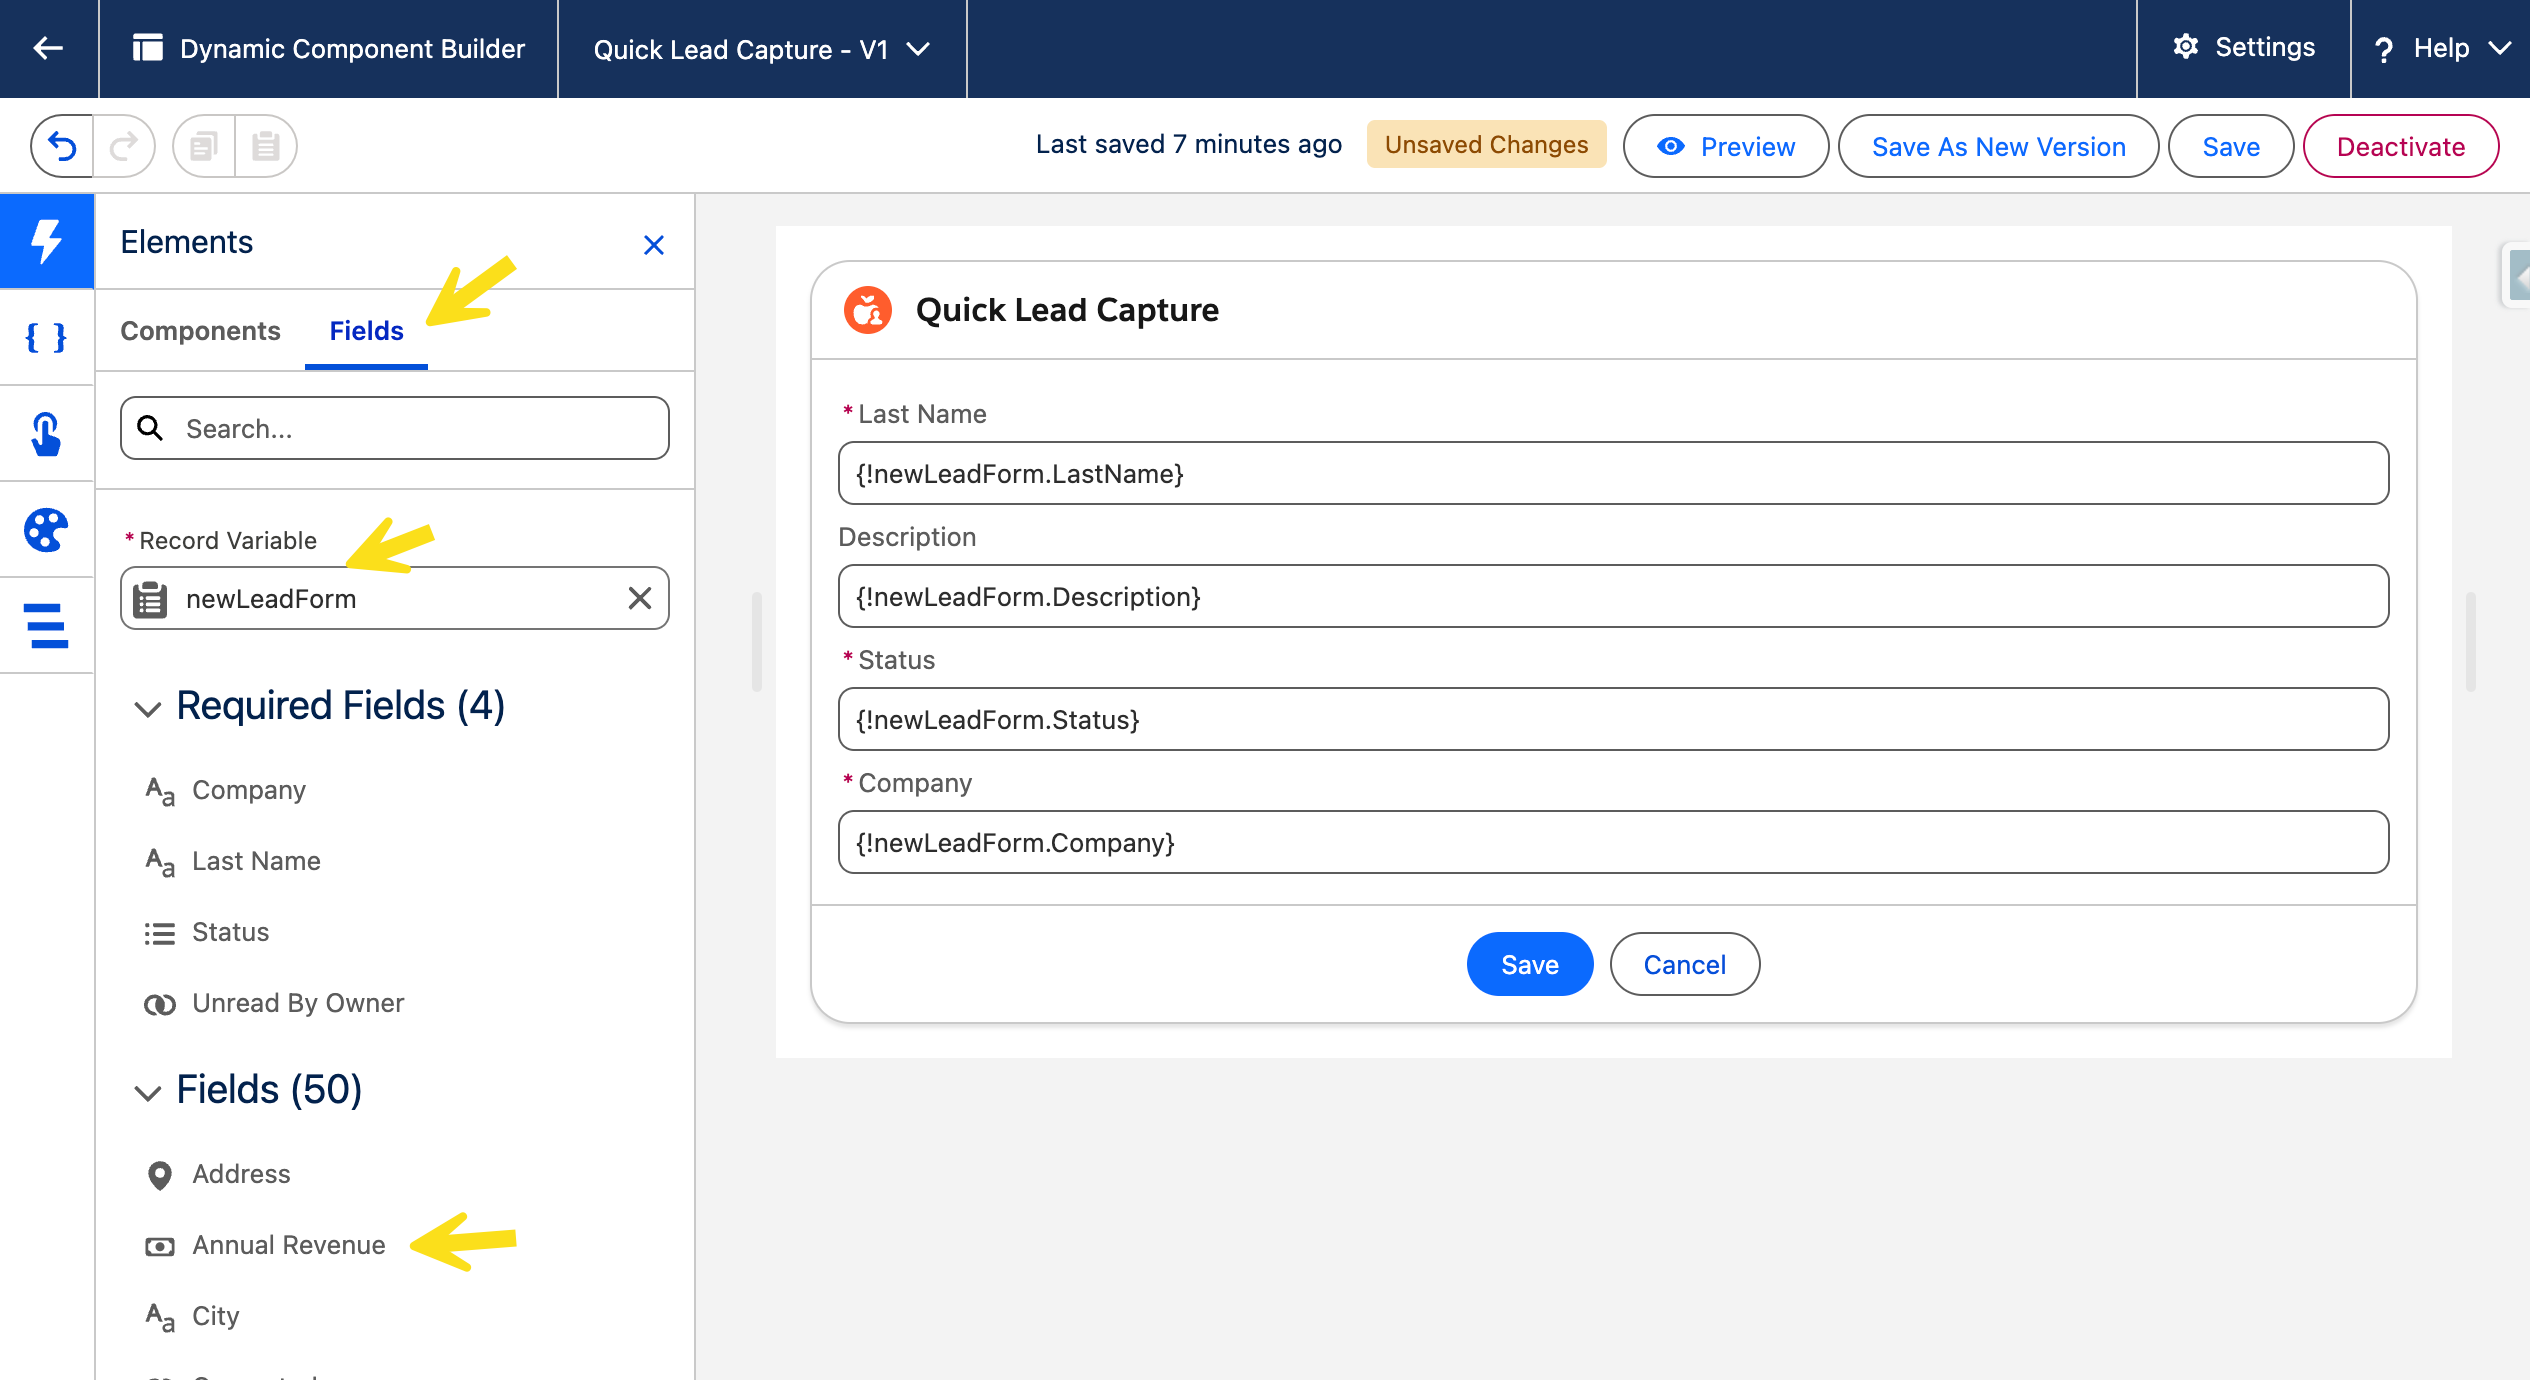Click the redo icon
This screenshot has width=2530, height=1380.
click(x=124, y=146)
